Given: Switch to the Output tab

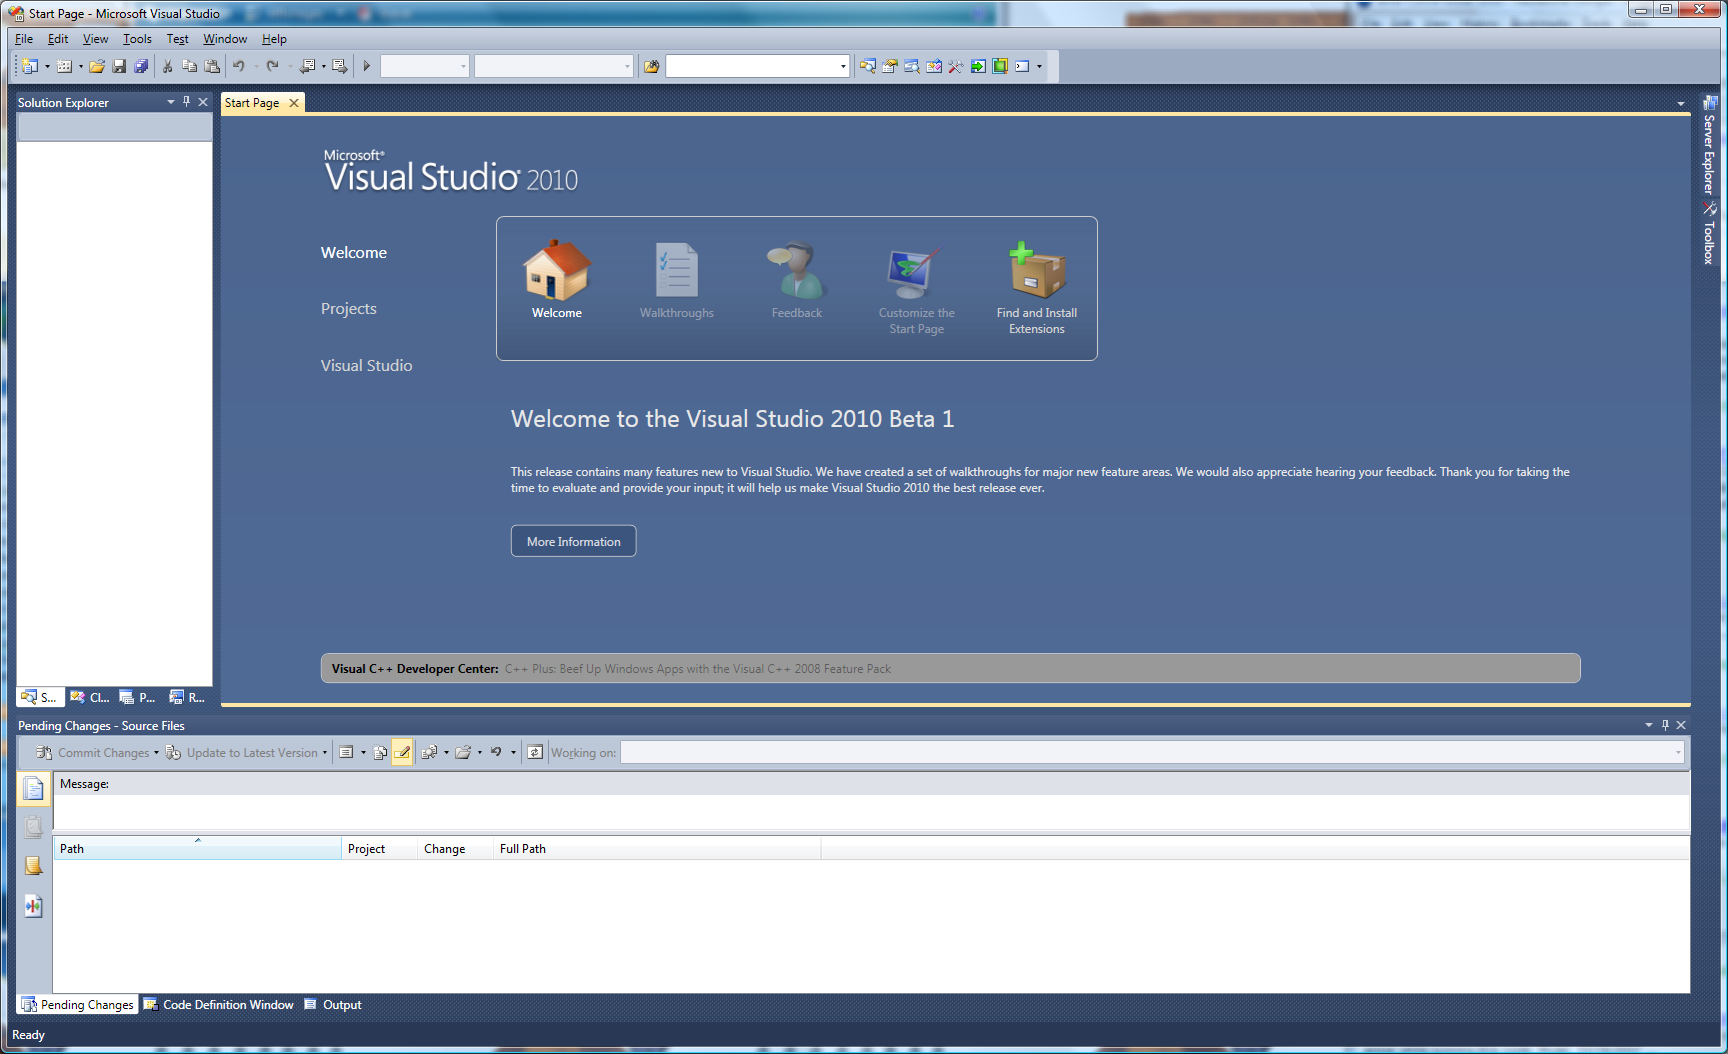Looking at the screenshot, I should [x=333, y=1005].
